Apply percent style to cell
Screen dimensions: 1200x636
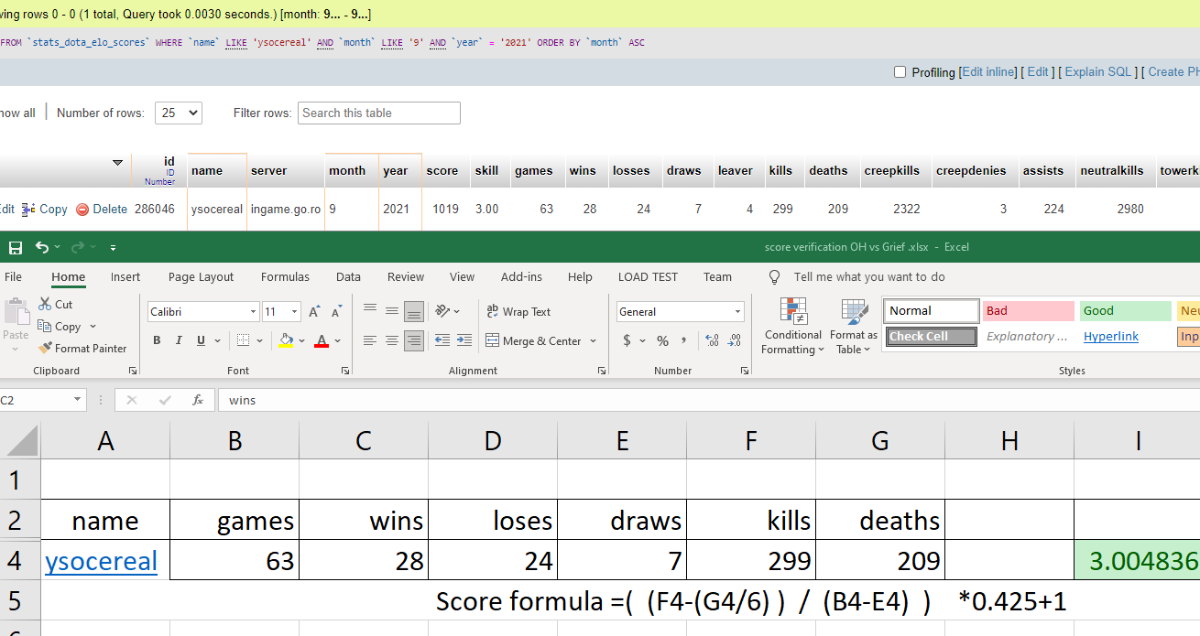point(662,341)
